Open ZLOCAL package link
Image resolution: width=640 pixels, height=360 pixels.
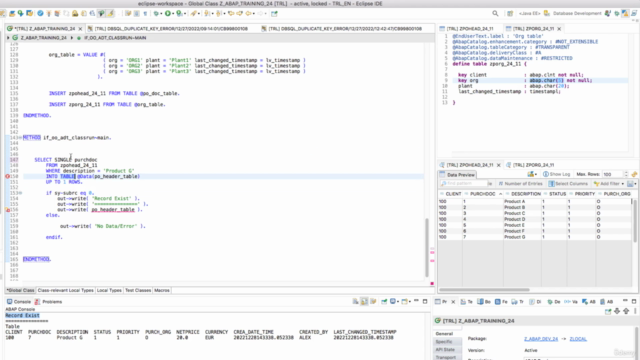click(578, 339)
